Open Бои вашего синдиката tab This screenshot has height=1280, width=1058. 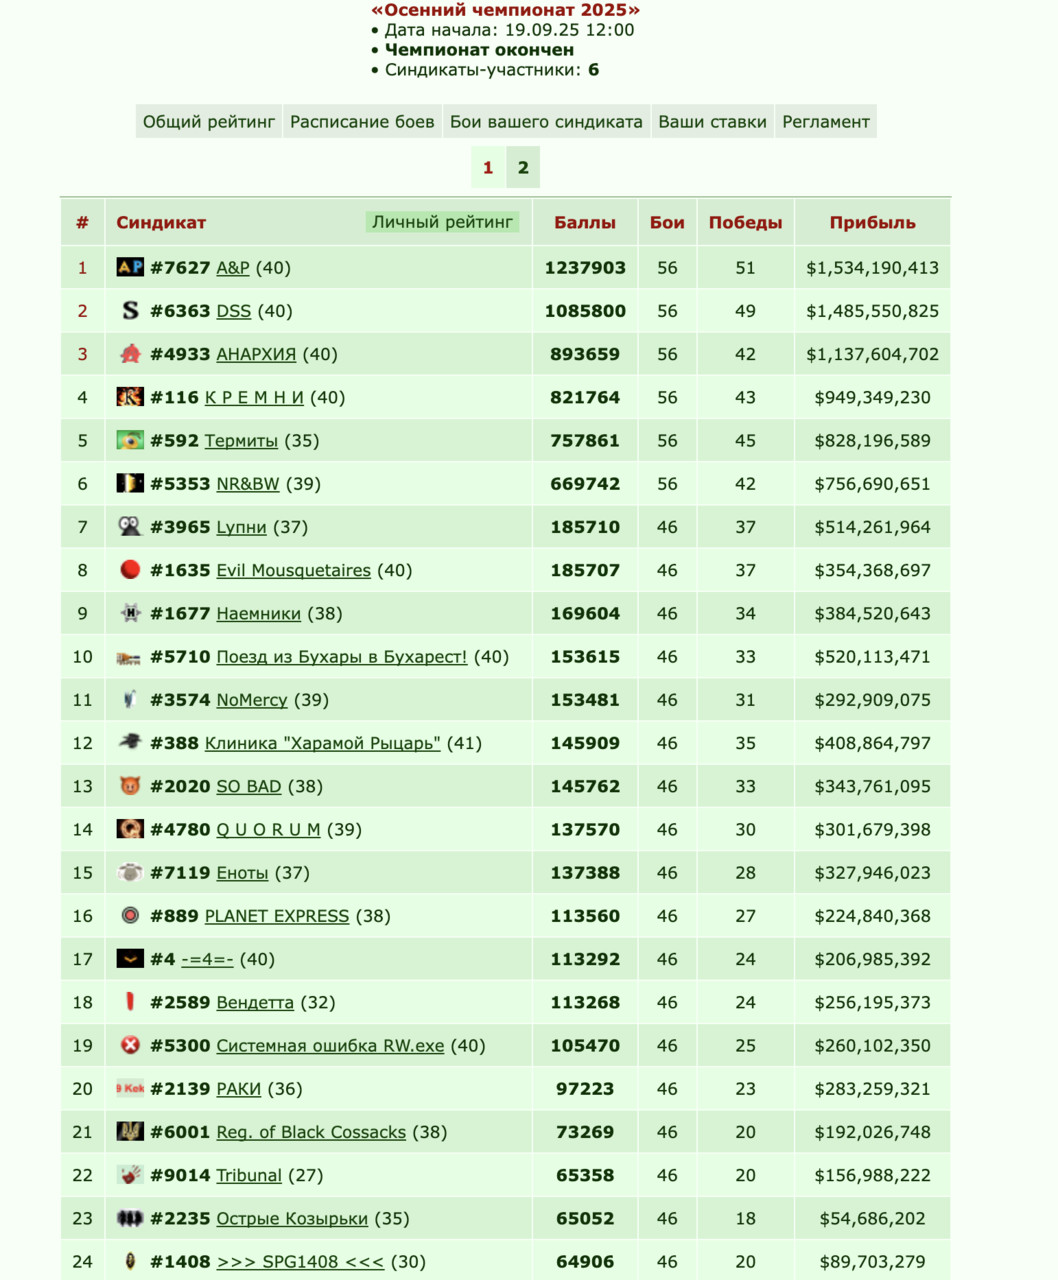tap(546, 122)
